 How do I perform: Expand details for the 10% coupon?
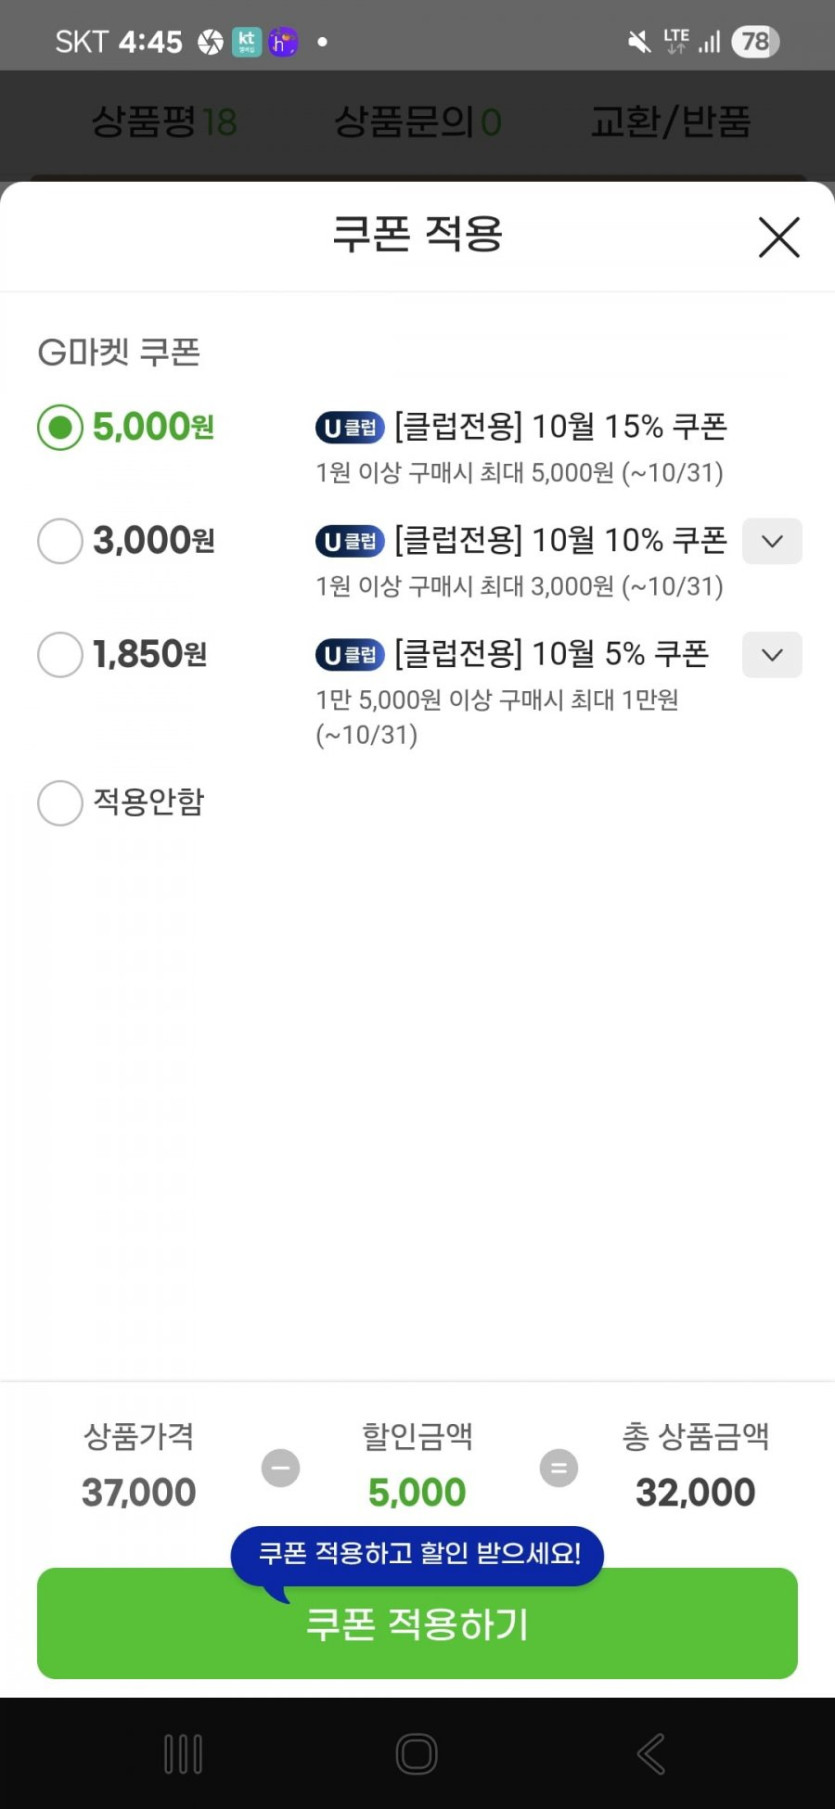[x=771, y=541]
